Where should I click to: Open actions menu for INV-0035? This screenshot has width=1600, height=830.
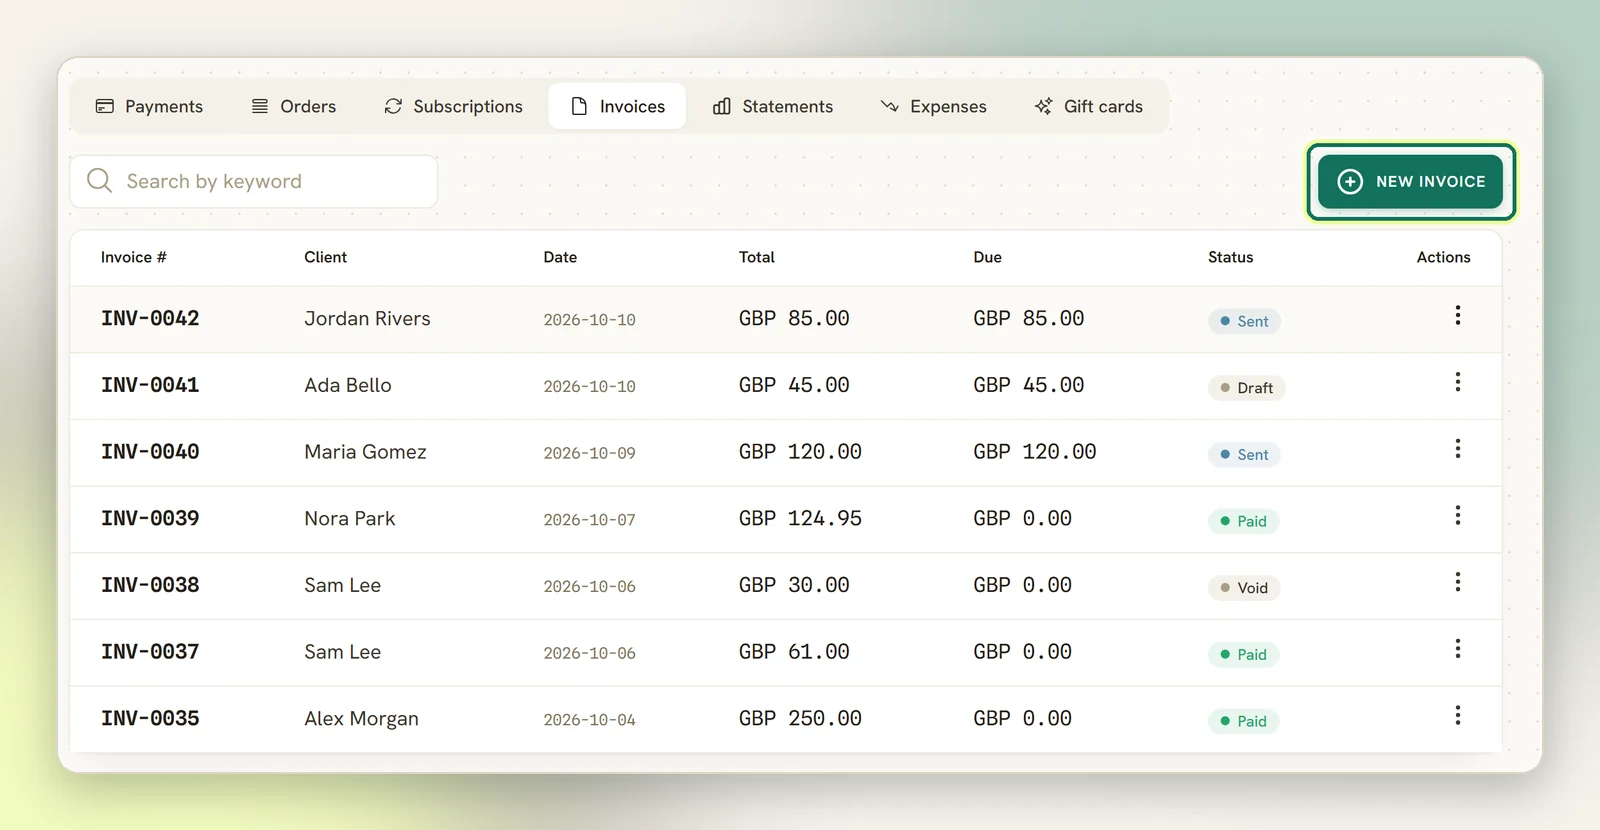pos(1457,715)
